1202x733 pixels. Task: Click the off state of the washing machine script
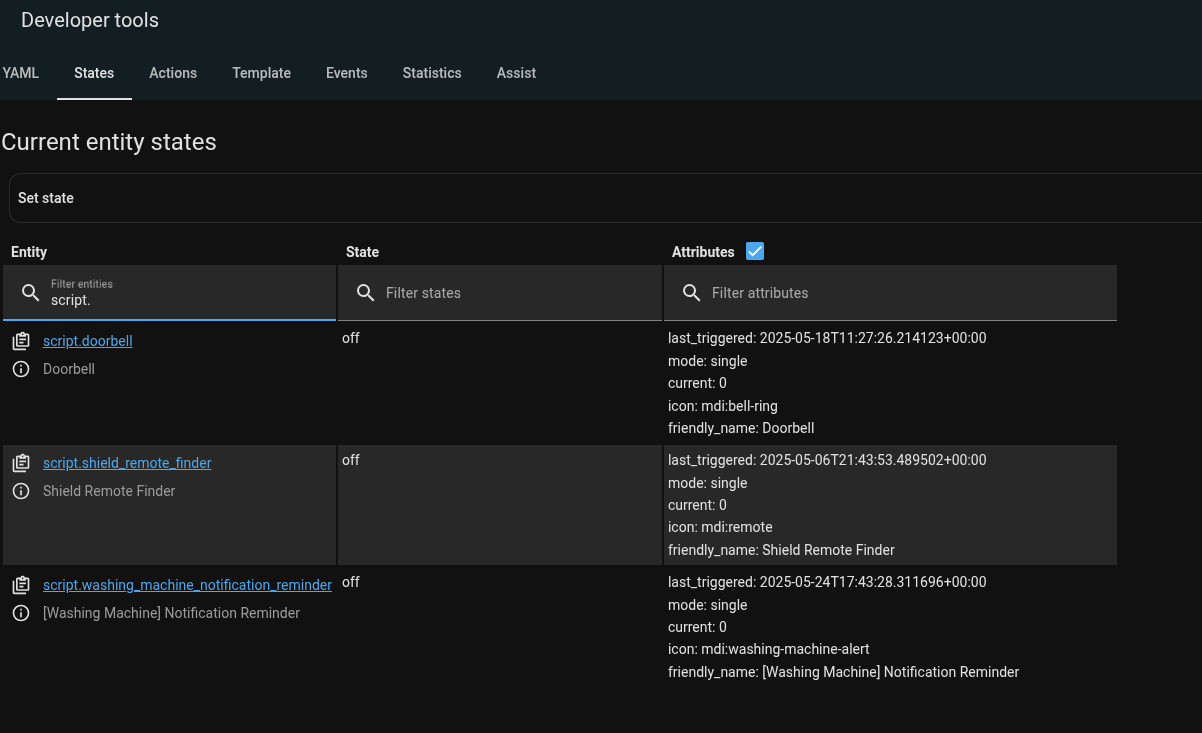click(351, 582)
